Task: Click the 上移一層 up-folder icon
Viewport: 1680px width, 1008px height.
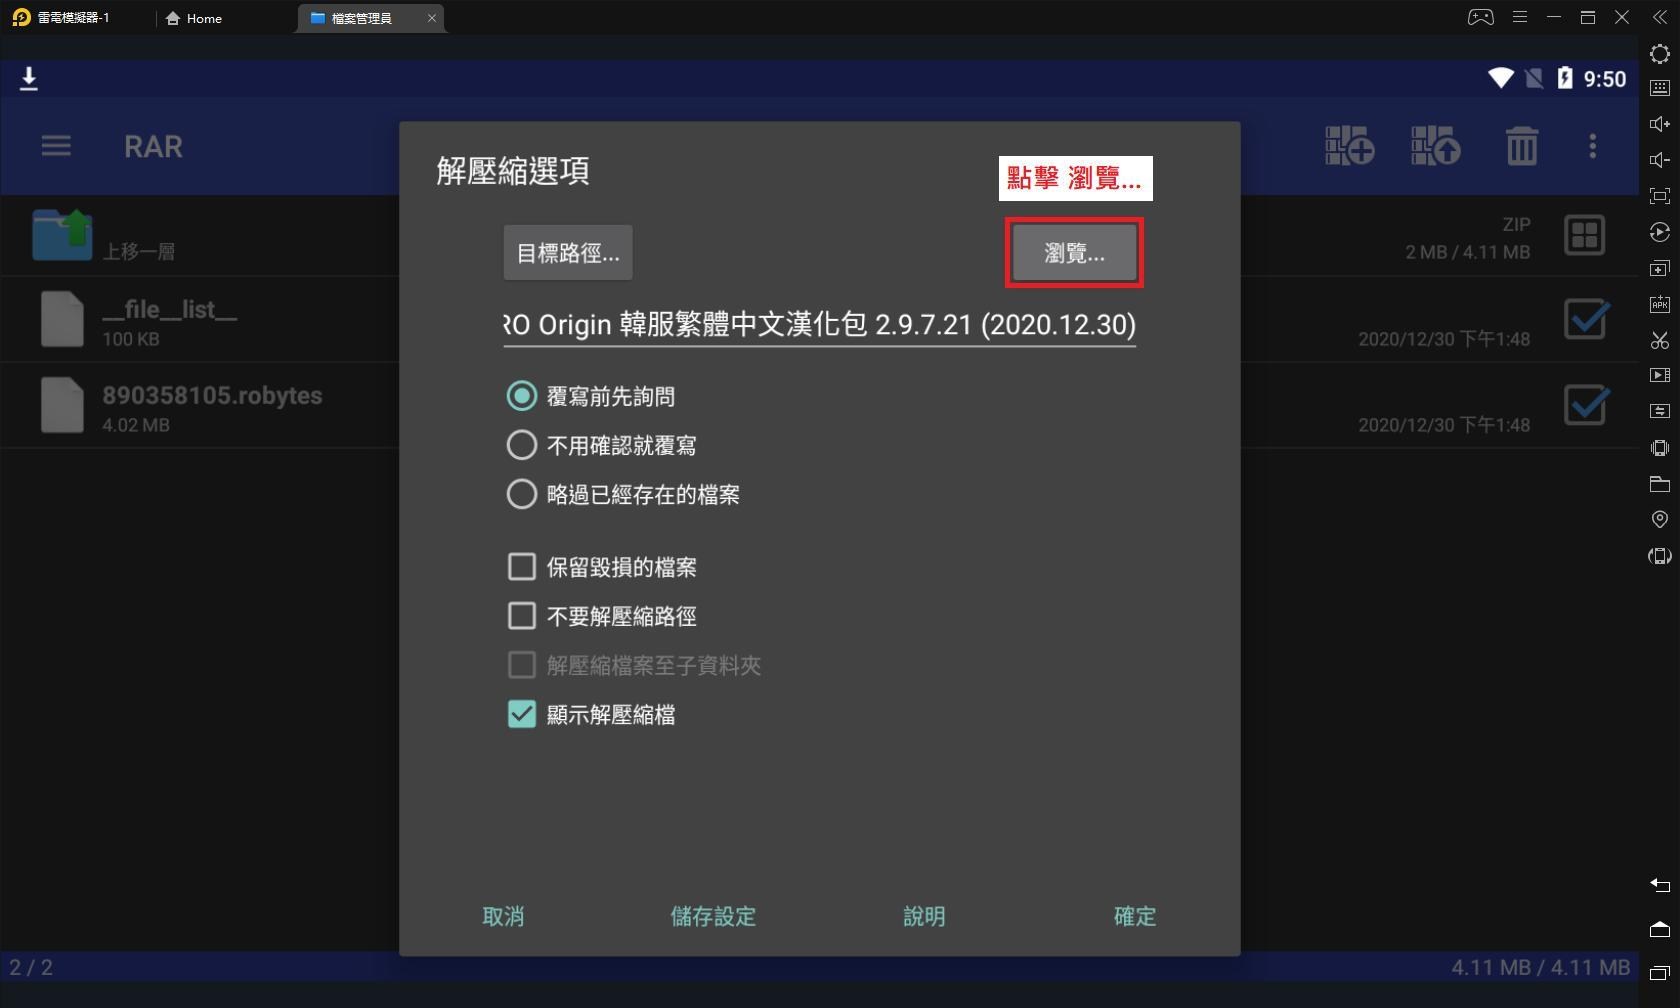Action: [x=62, y=235]
